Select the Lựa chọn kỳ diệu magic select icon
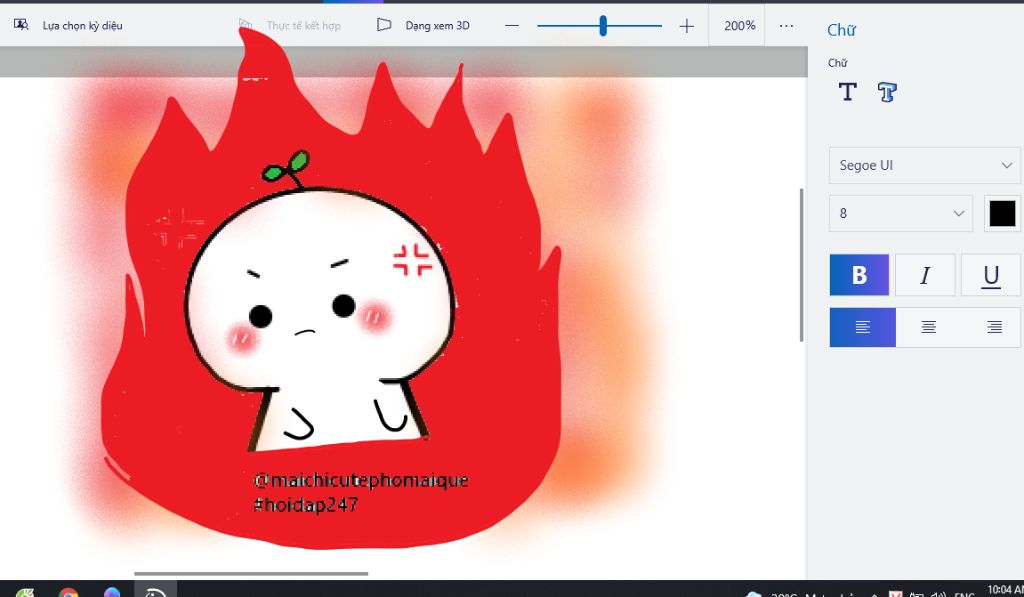This screenshot has height=597, width=1024. click(21, 25)
